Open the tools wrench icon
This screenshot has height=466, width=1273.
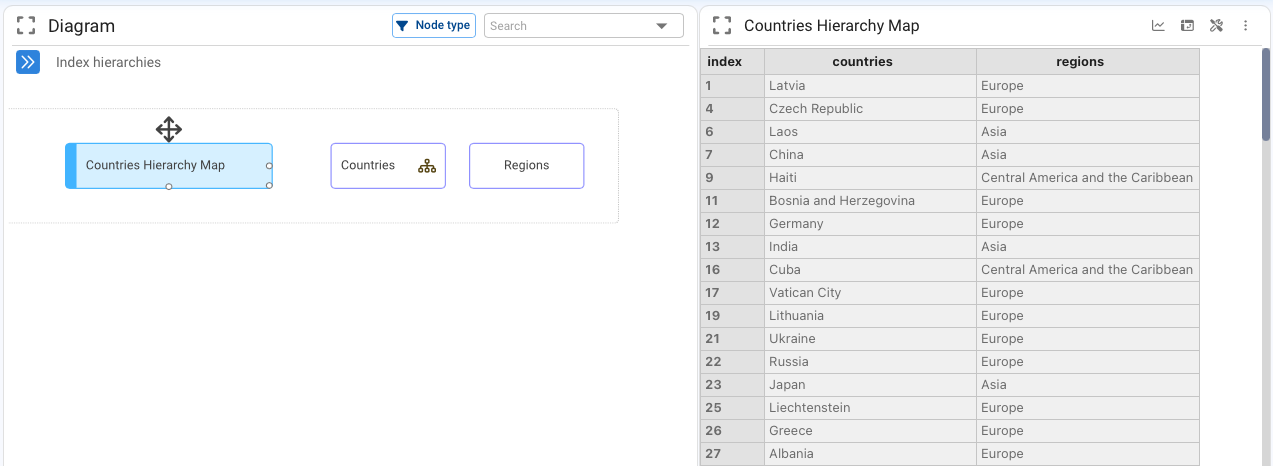[x=1216, y=26]
